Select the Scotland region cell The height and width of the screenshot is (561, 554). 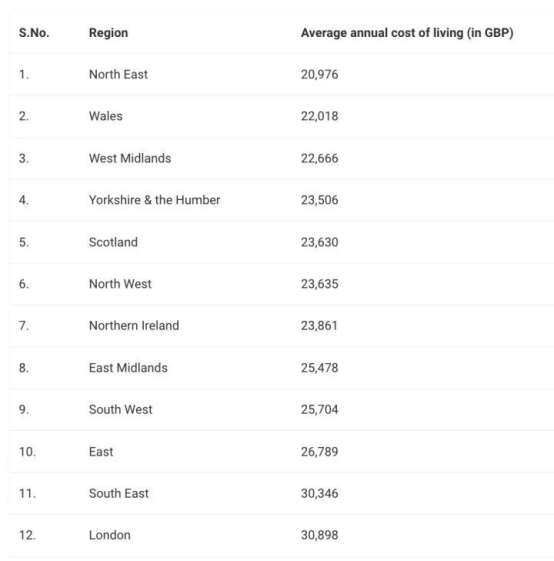pos(113,242)
